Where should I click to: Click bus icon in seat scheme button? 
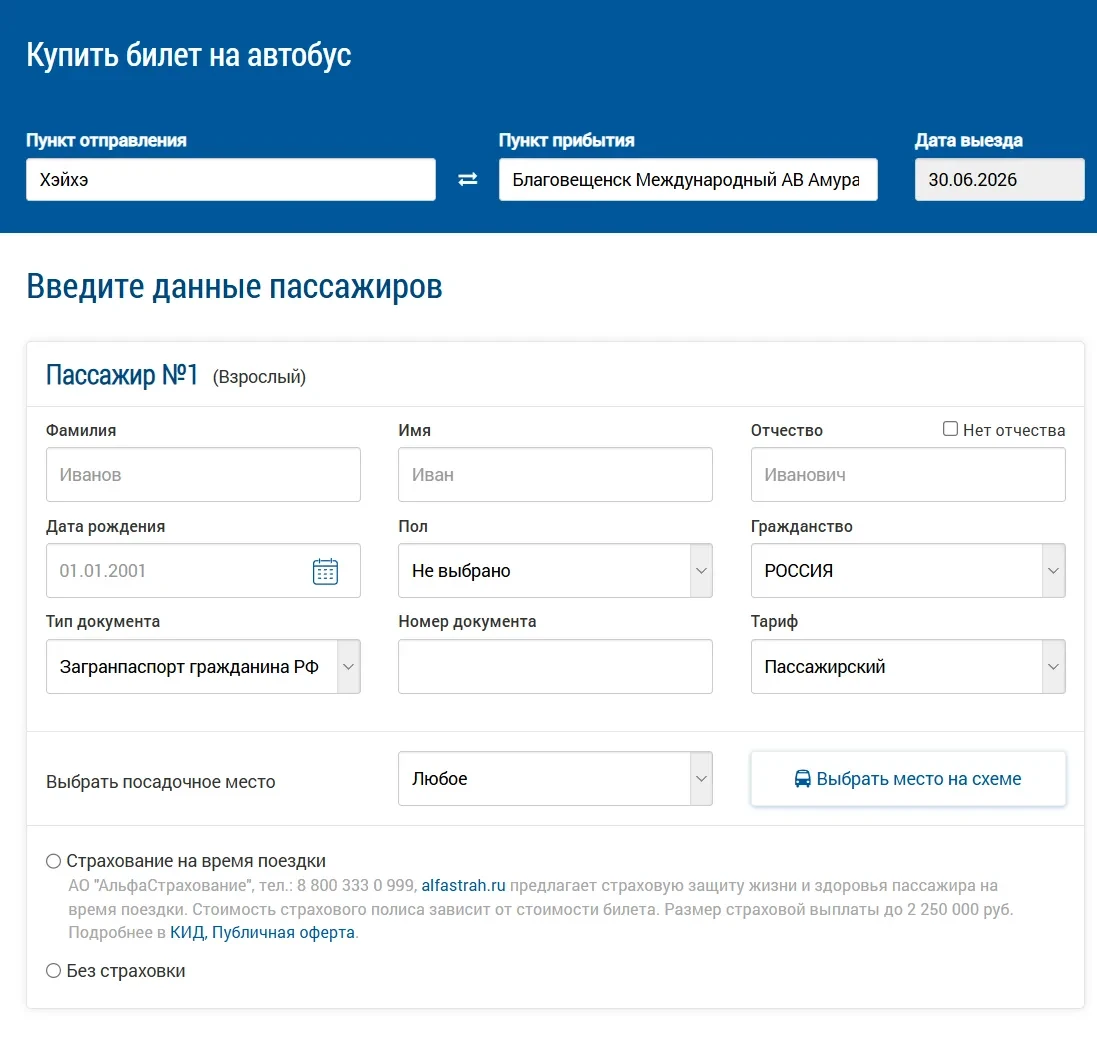(x=802, y=779)
